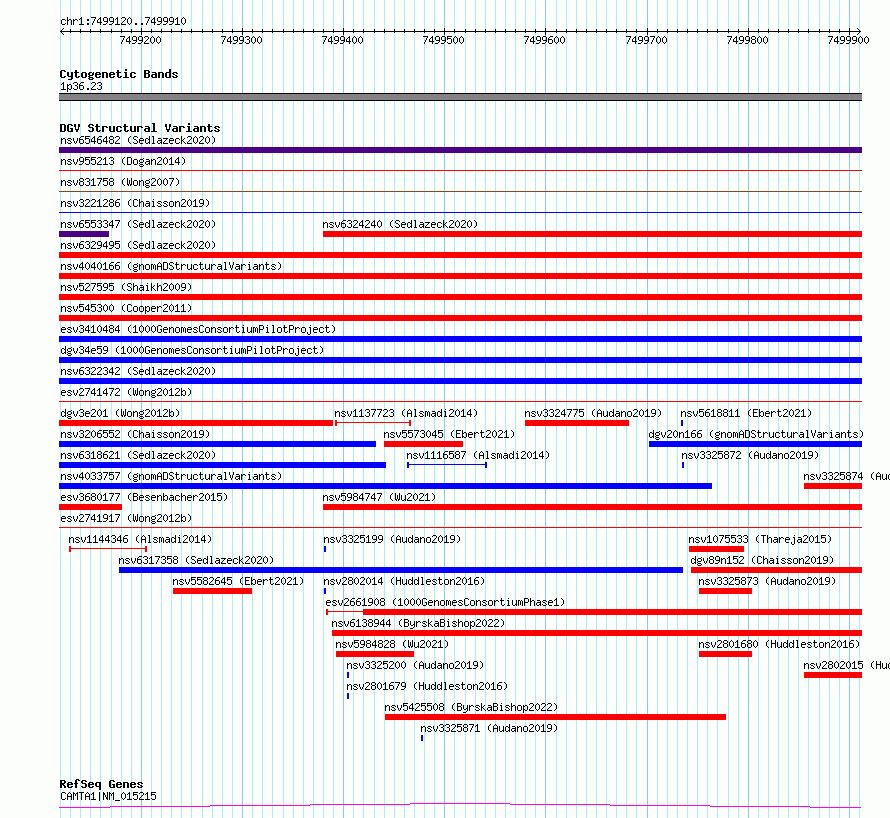The image size is (890, 818).
Task: Click esv2741472 (Wong2012b) label
Action: click(x=126, y=392)
